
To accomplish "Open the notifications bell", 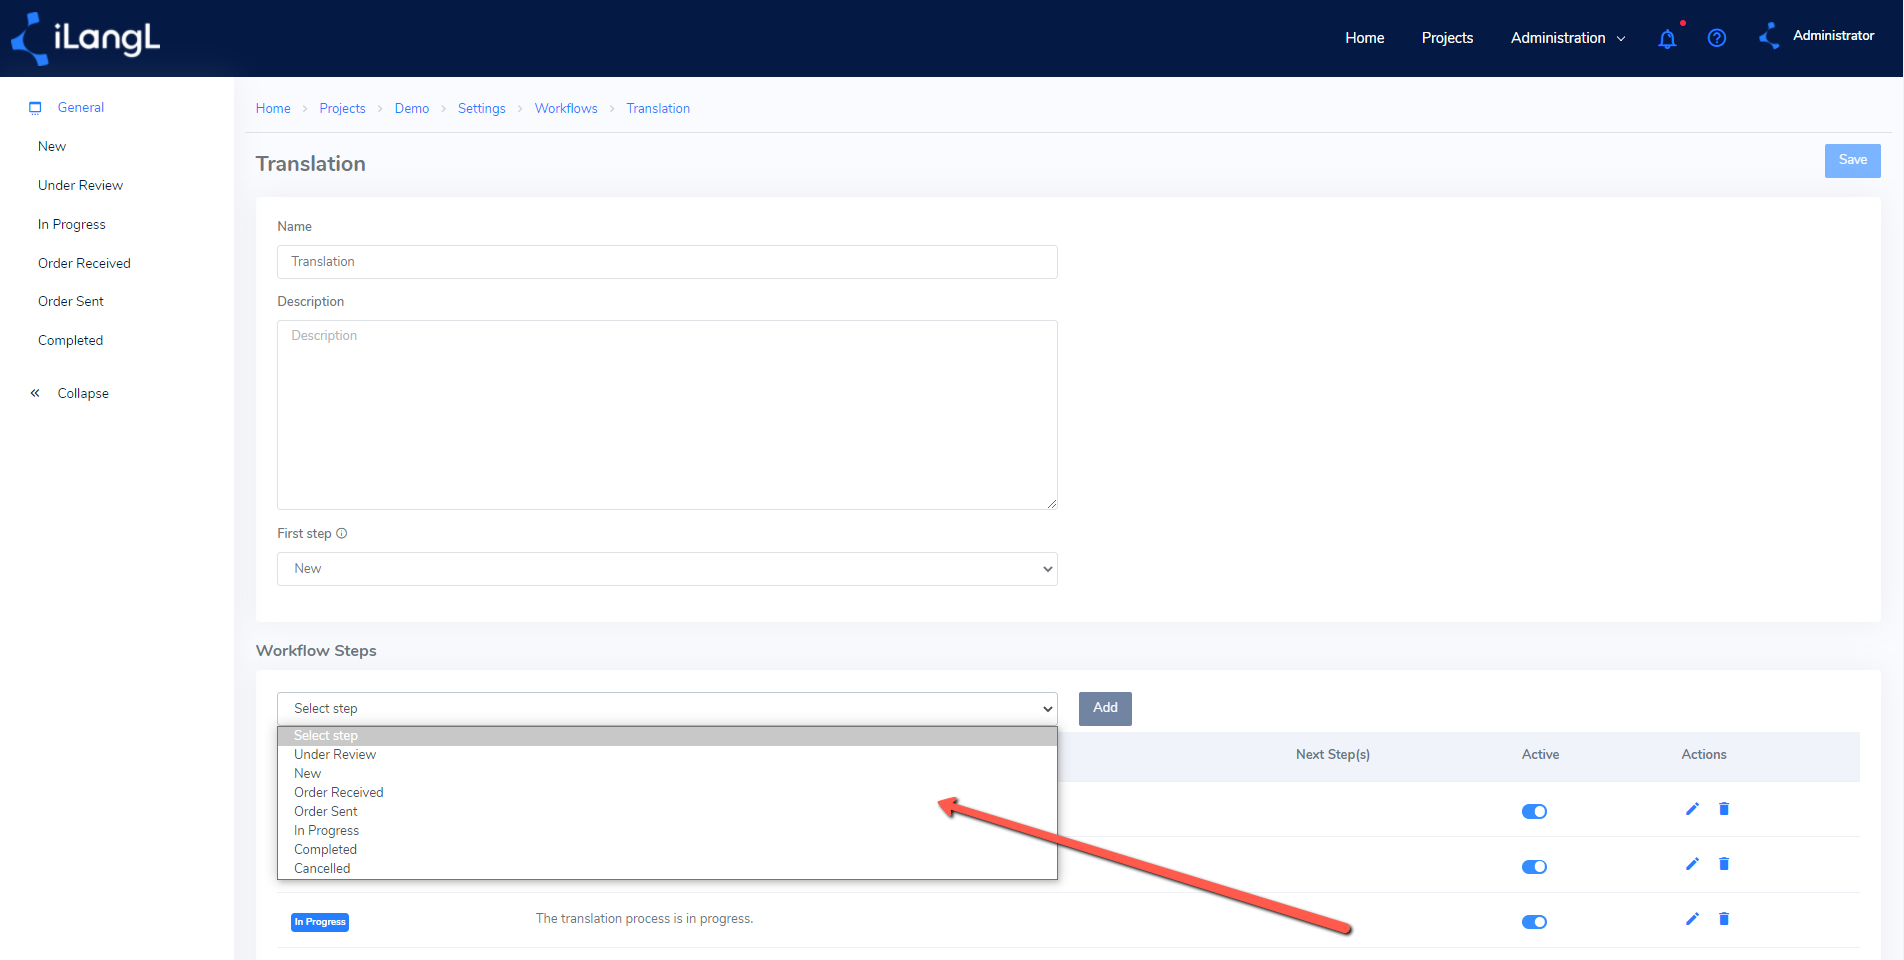I will (x=1667, y=39).
